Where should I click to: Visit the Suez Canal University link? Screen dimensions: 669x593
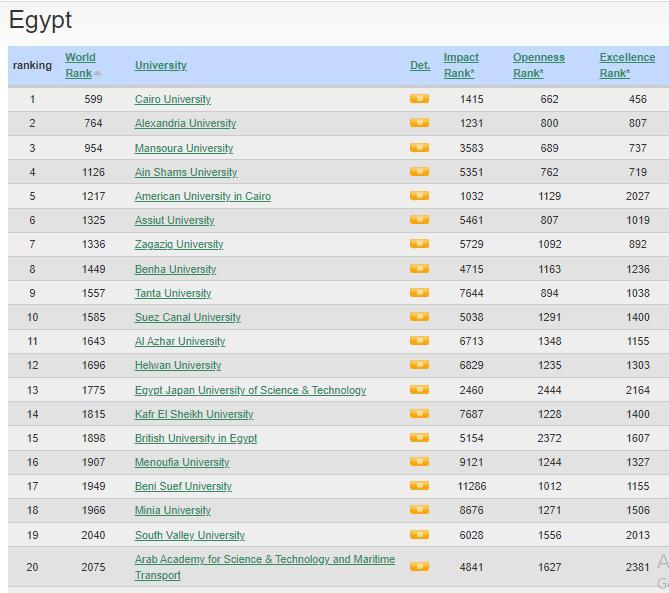(188, 317)
